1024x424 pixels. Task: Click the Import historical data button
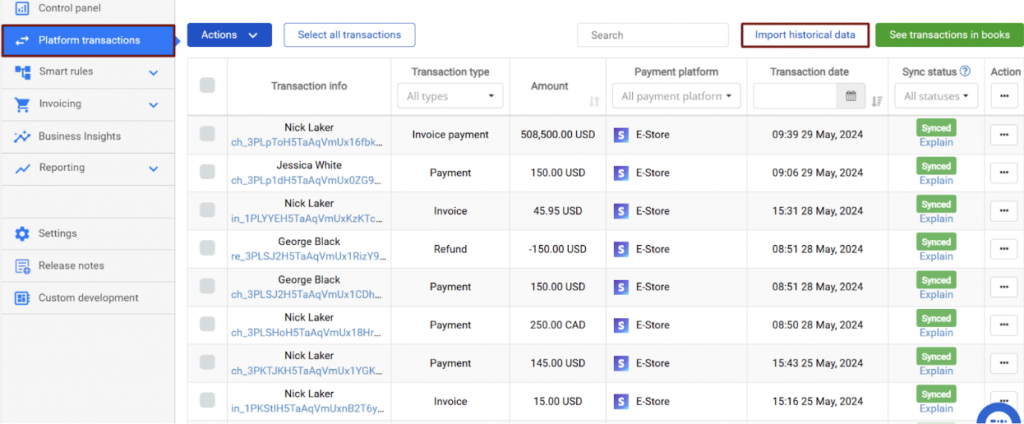tap(805, 35)
